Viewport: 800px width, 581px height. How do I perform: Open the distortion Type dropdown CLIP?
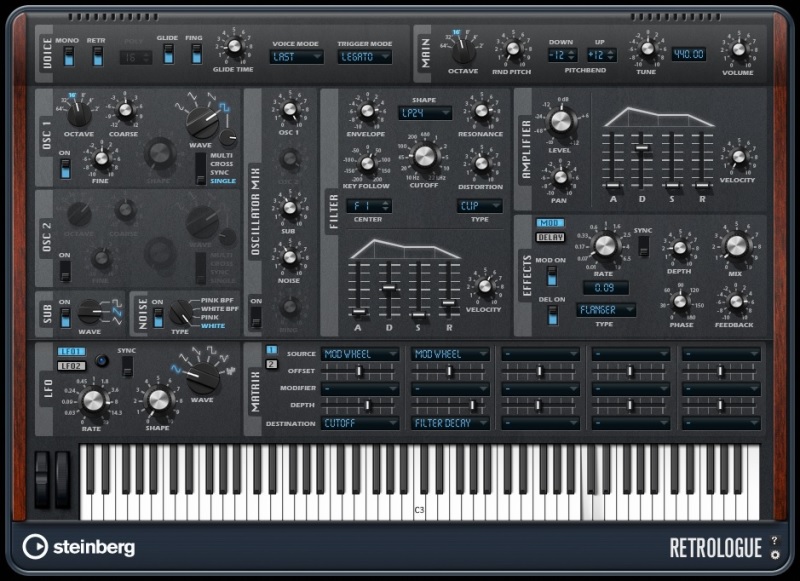pyautogui.click(x=479, y=206)
